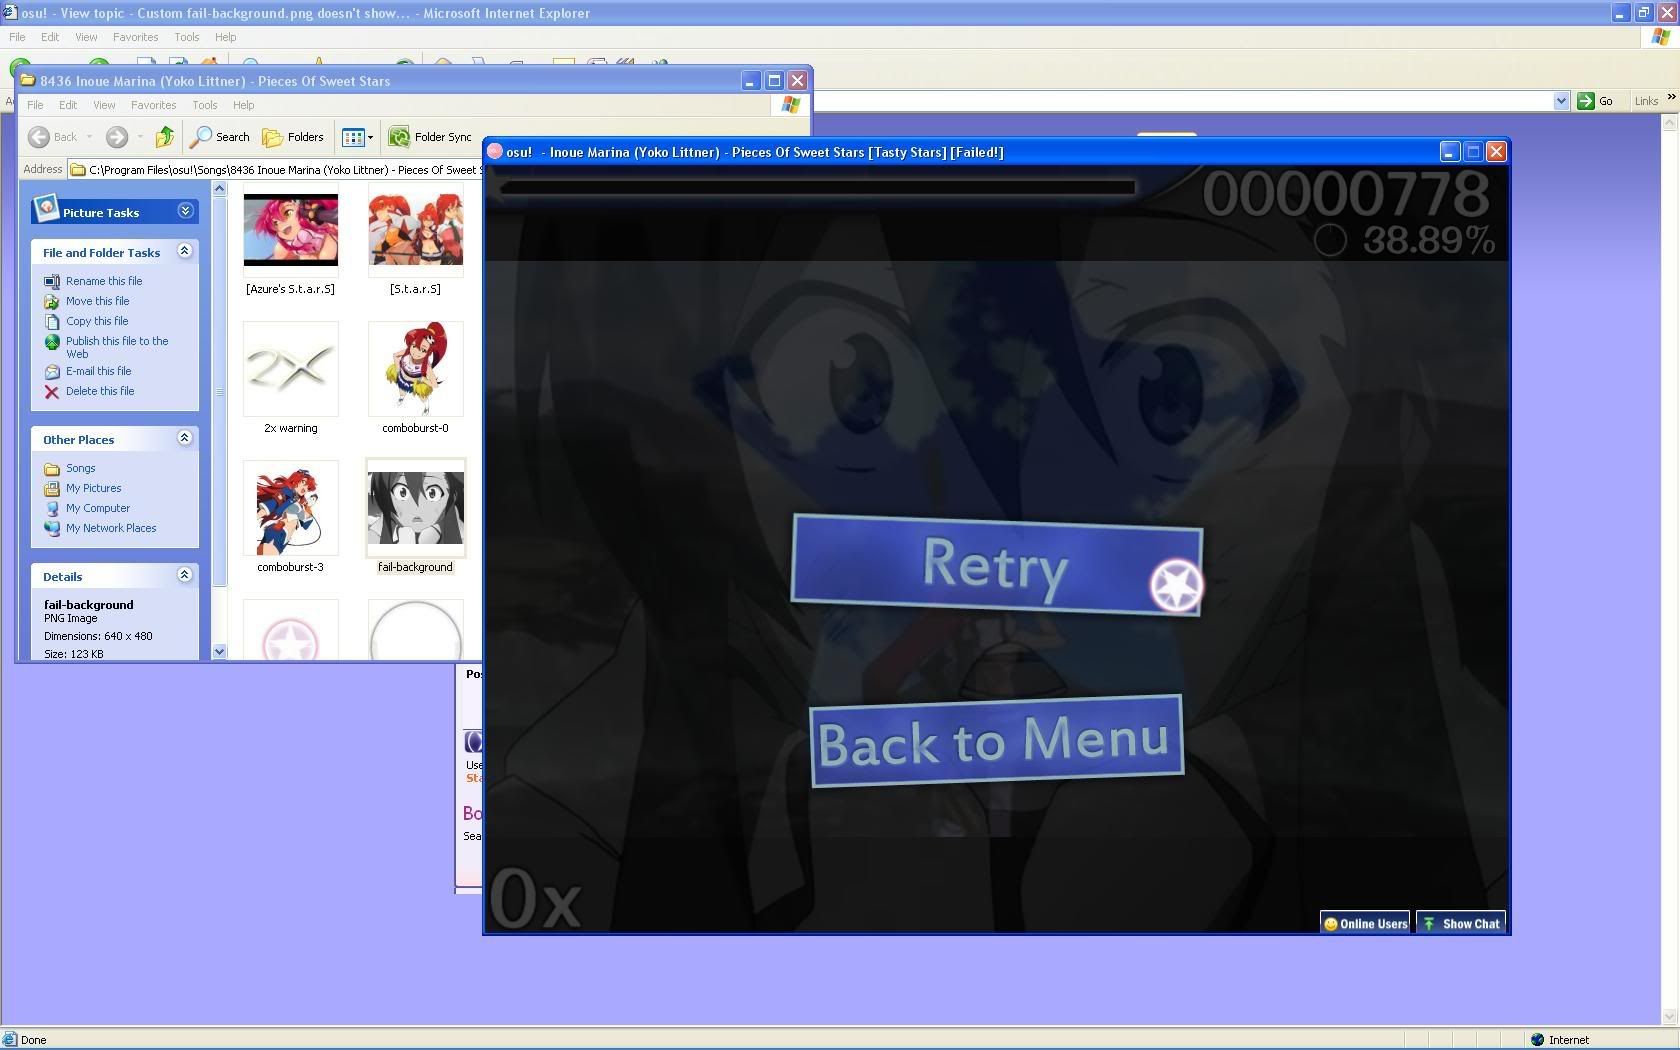Click the E-mail this file icon
The image size is (1680, 1050).
tap(52, 372)
